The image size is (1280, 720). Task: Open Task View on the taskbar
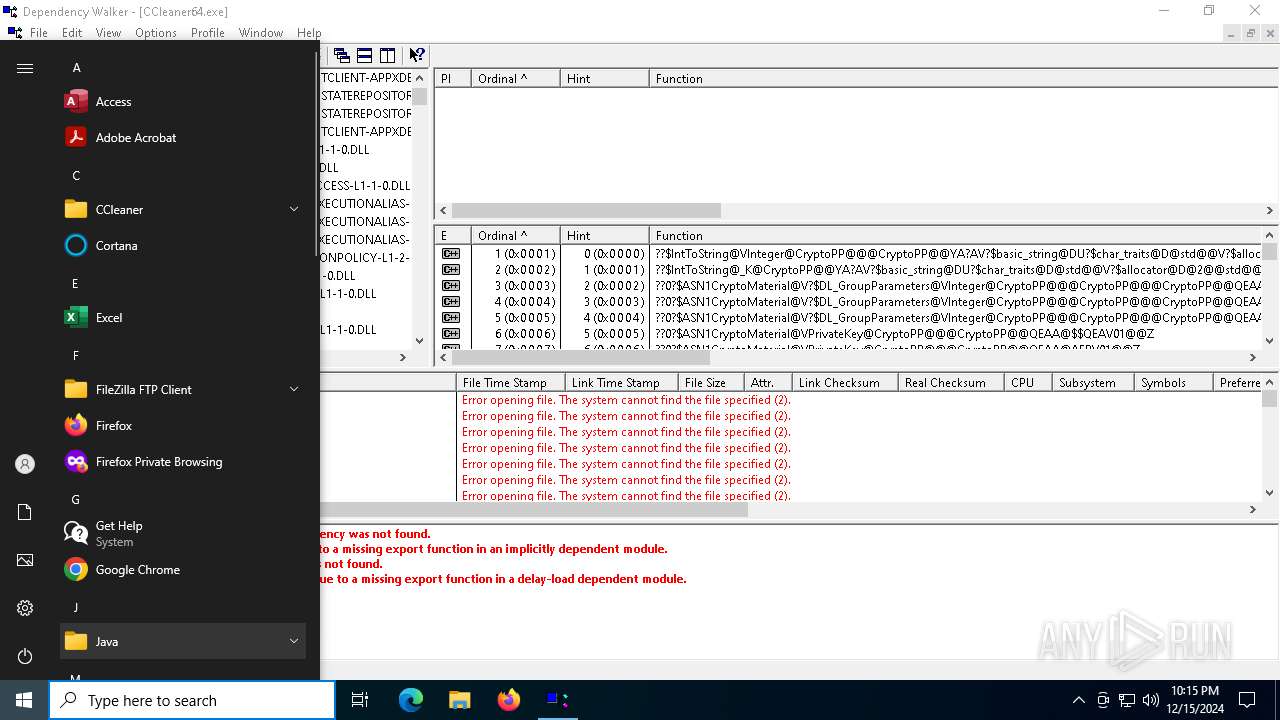(x=360, y=700)
